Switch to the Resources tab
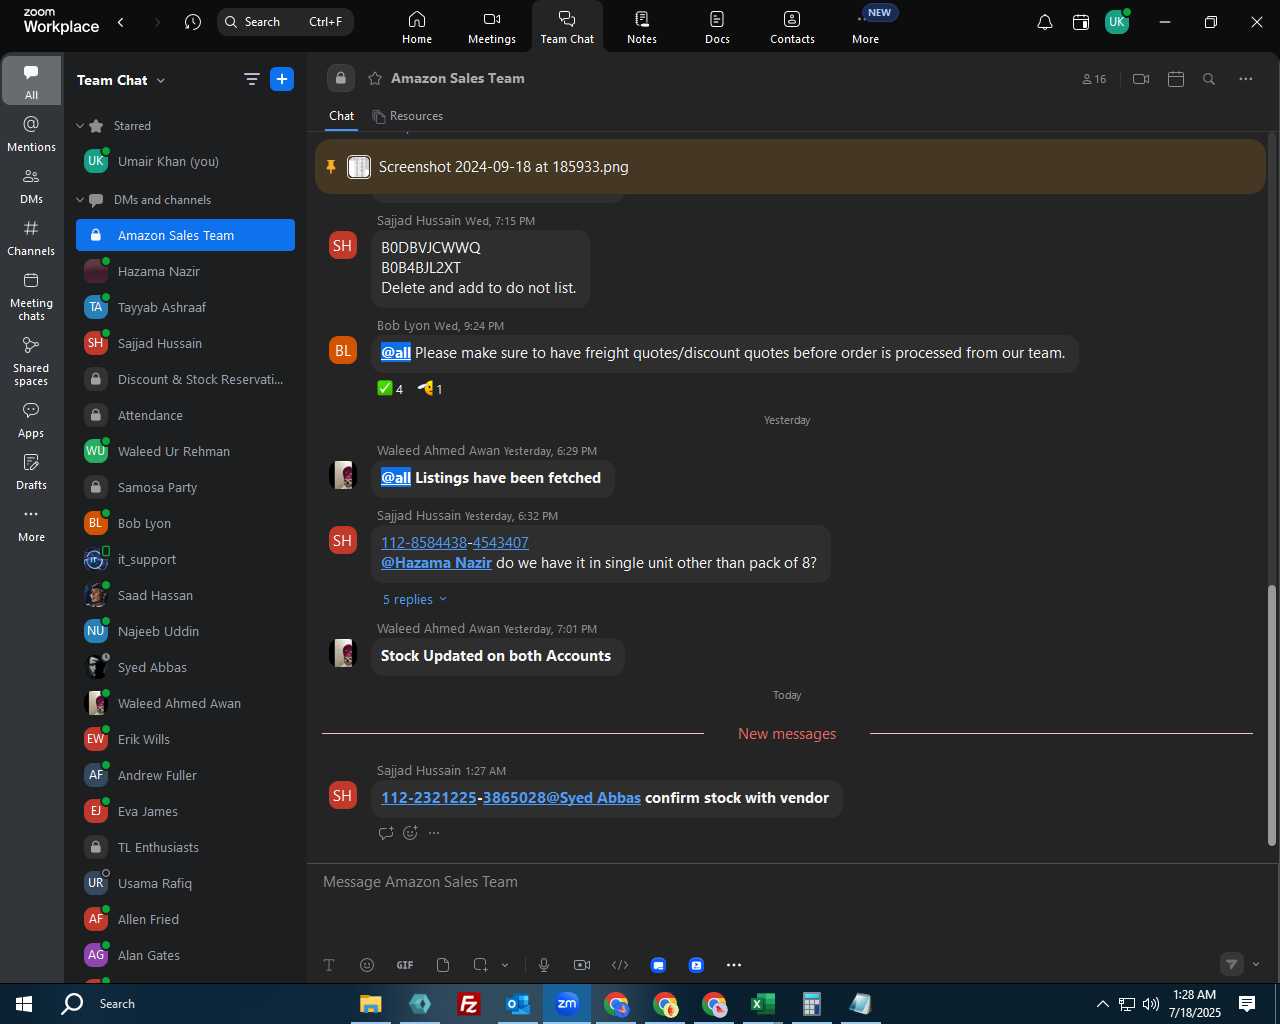The image size is (1280, 1024). point(408,116)
